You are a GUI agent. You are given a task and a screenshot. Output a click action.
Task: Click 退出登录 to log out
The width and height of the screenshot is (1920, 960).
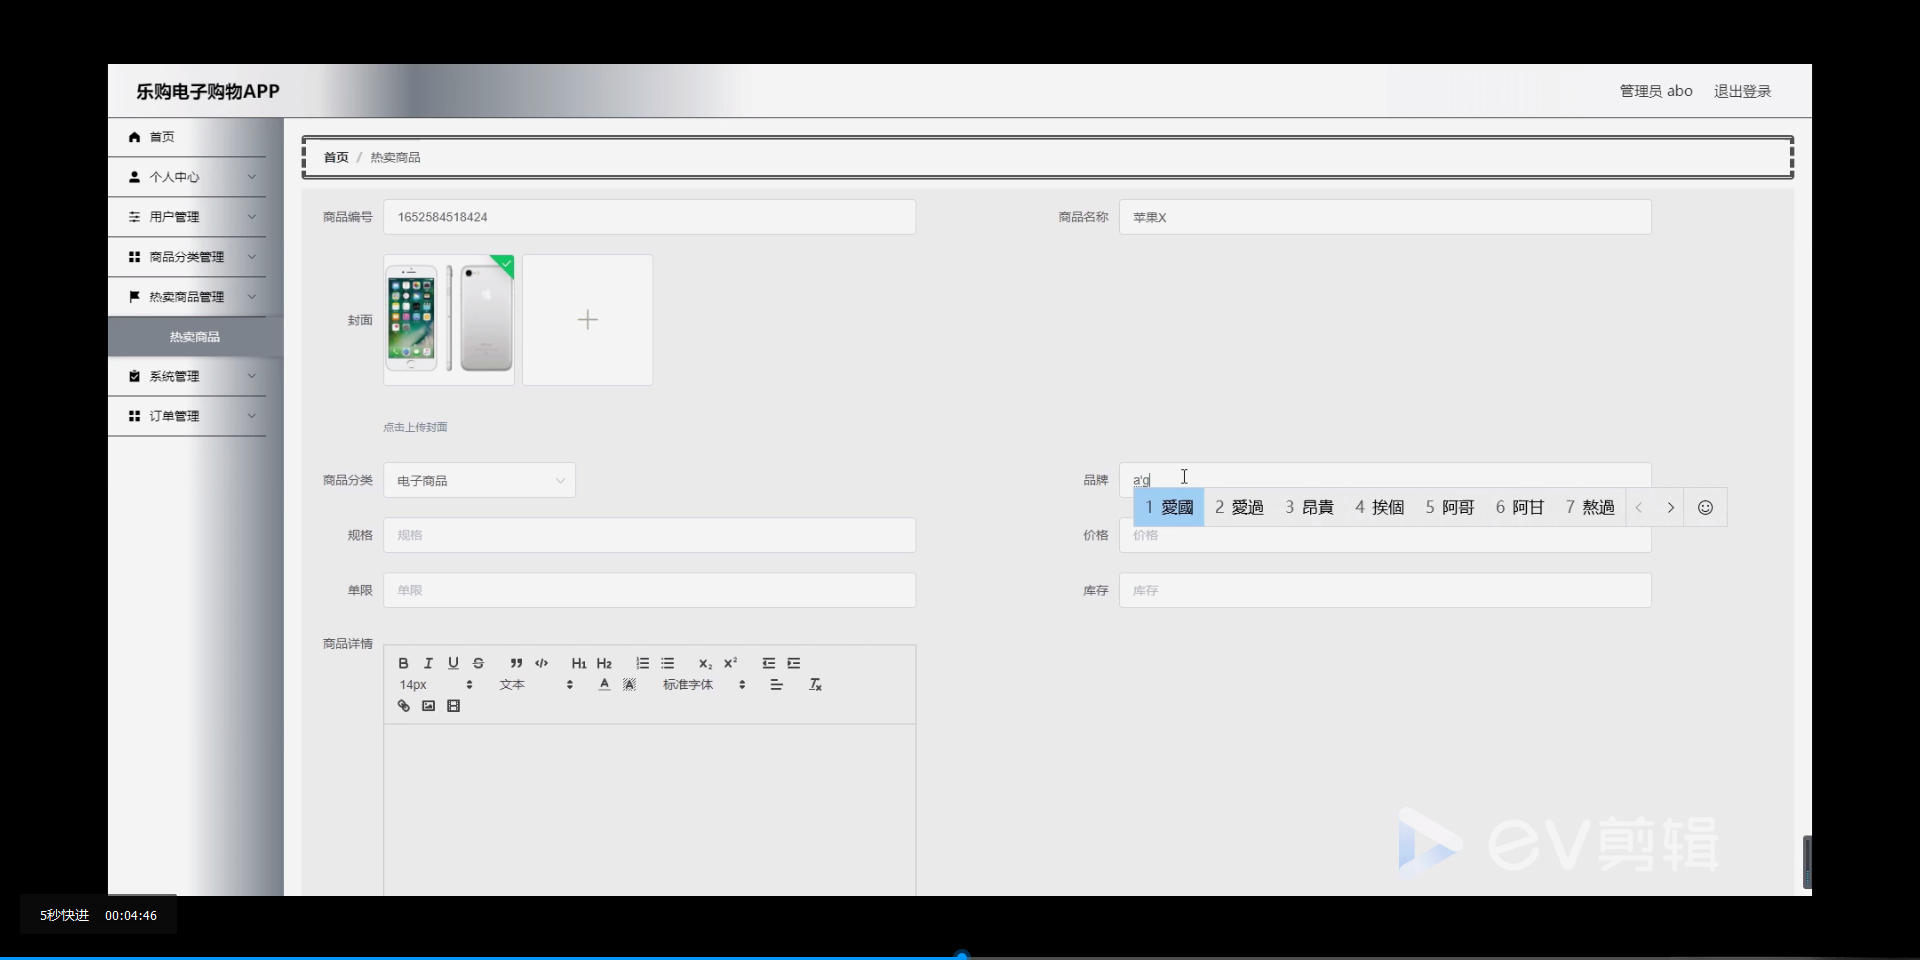1743,91
